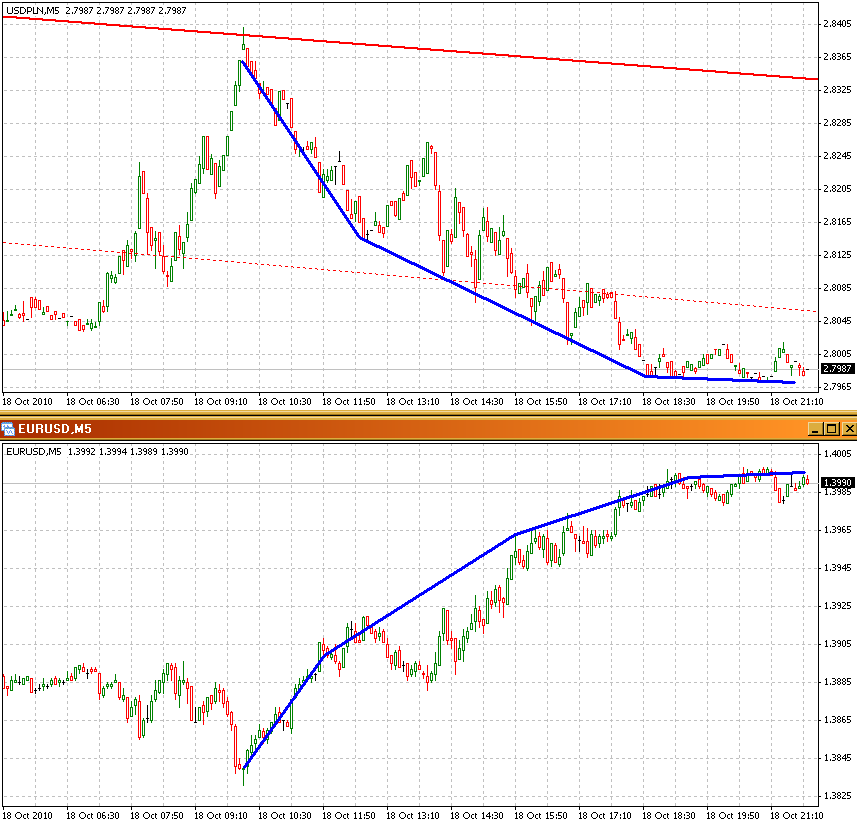The width and height of the screenshot is (857, 824).
Task: Select the current price label 1.3990
Action: pos(838,482)
